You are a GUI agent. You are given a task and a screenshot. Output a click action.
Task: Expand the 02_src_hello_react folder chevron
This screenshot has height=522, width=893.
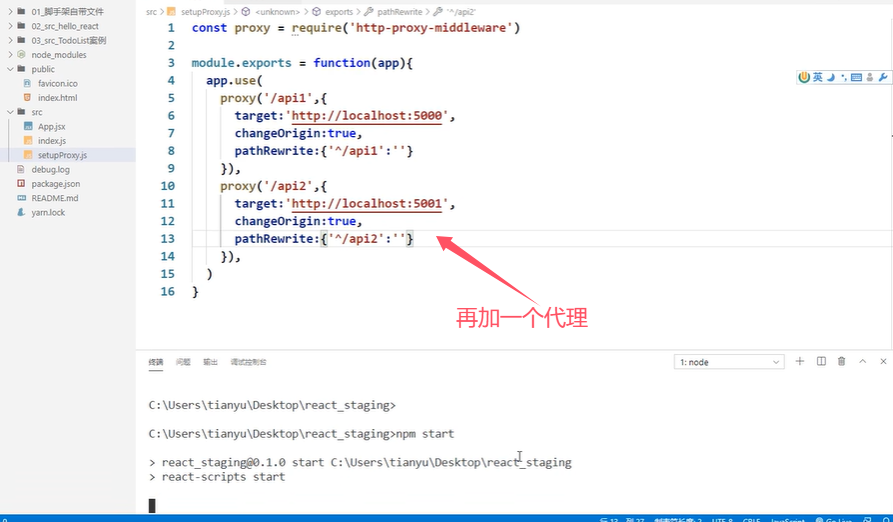pos(10,26)
